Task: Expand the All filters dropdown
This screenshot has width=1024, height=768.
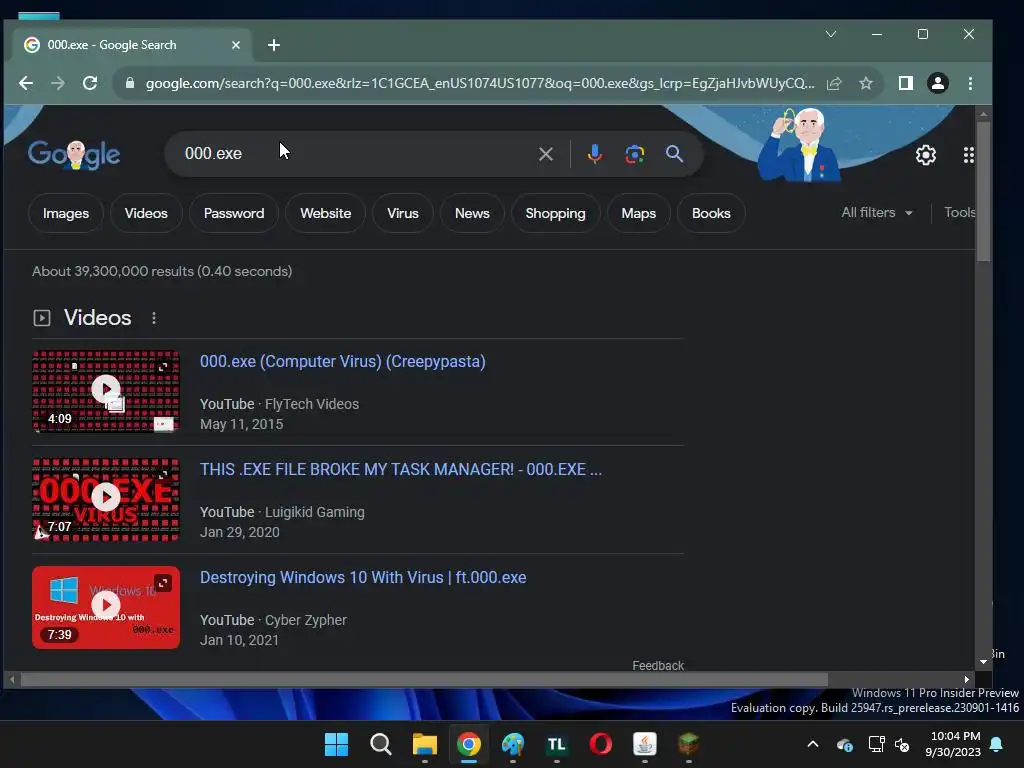Action: point(876,212)
